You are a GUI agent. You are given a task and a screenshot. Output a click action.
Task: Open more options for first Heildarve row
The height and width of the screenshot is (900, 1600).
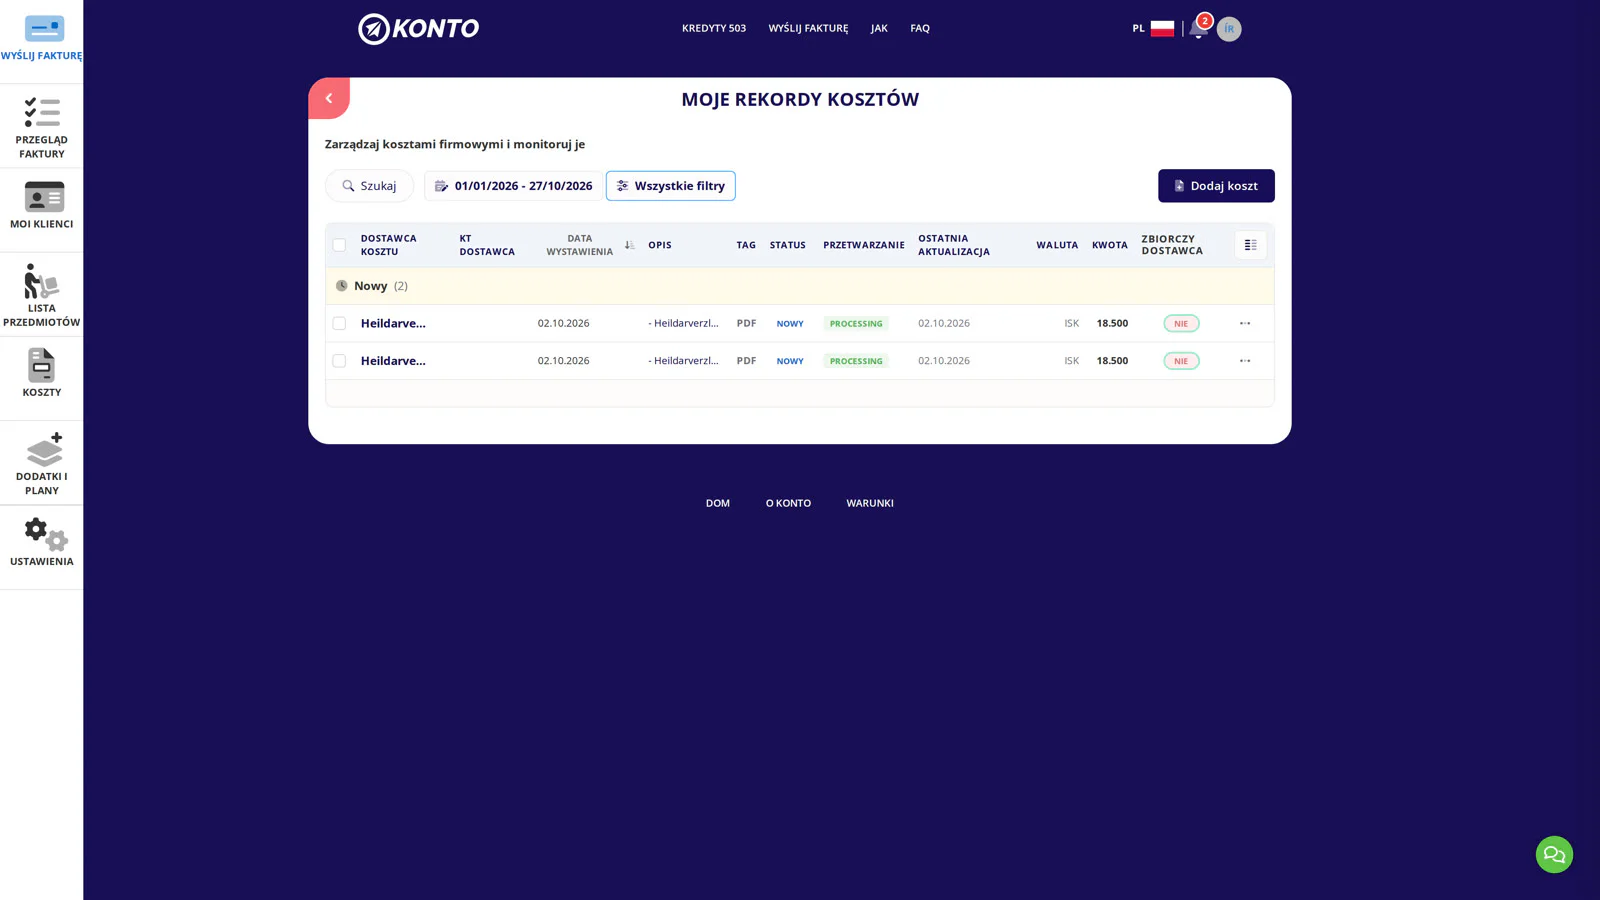click(x=1245, y=323)
